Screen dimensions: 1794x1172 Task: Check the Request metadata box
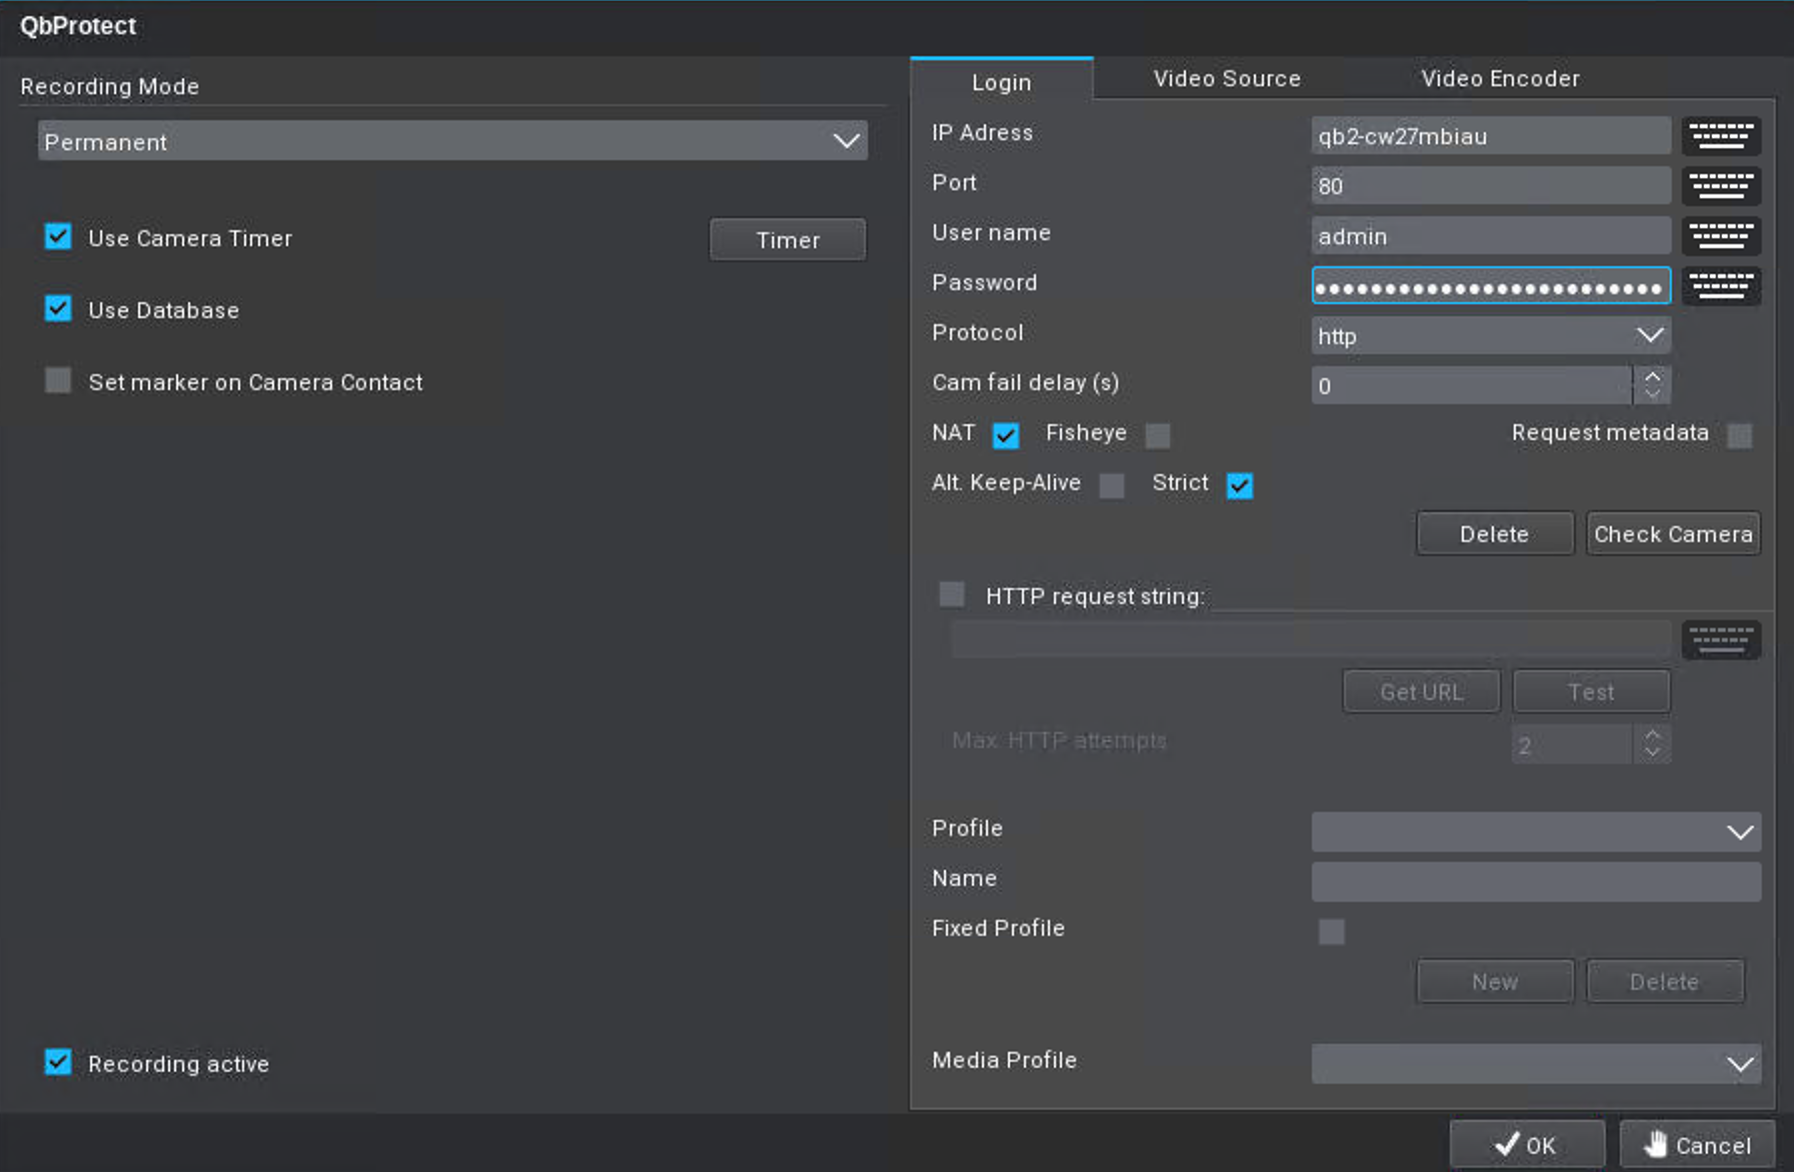coord(1740,435)
